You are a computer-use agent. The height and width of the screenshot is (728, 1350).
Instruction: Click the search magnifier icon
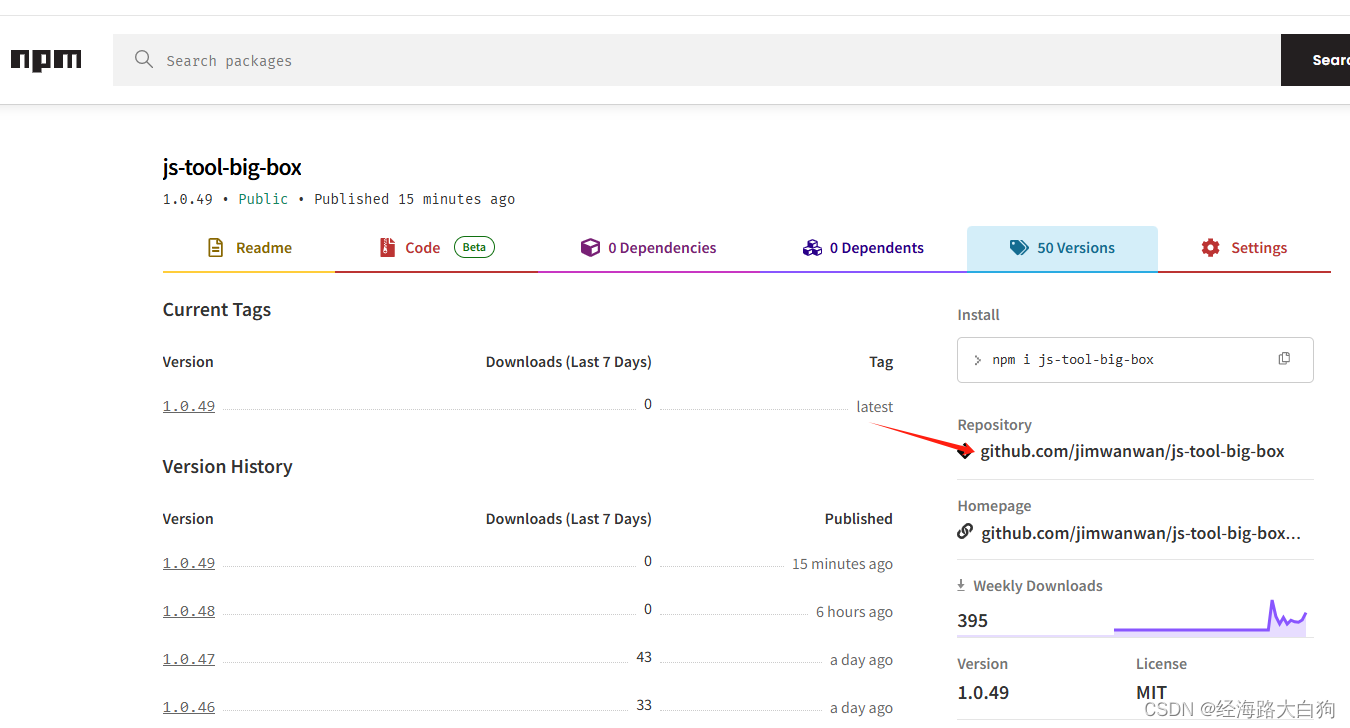144,60
